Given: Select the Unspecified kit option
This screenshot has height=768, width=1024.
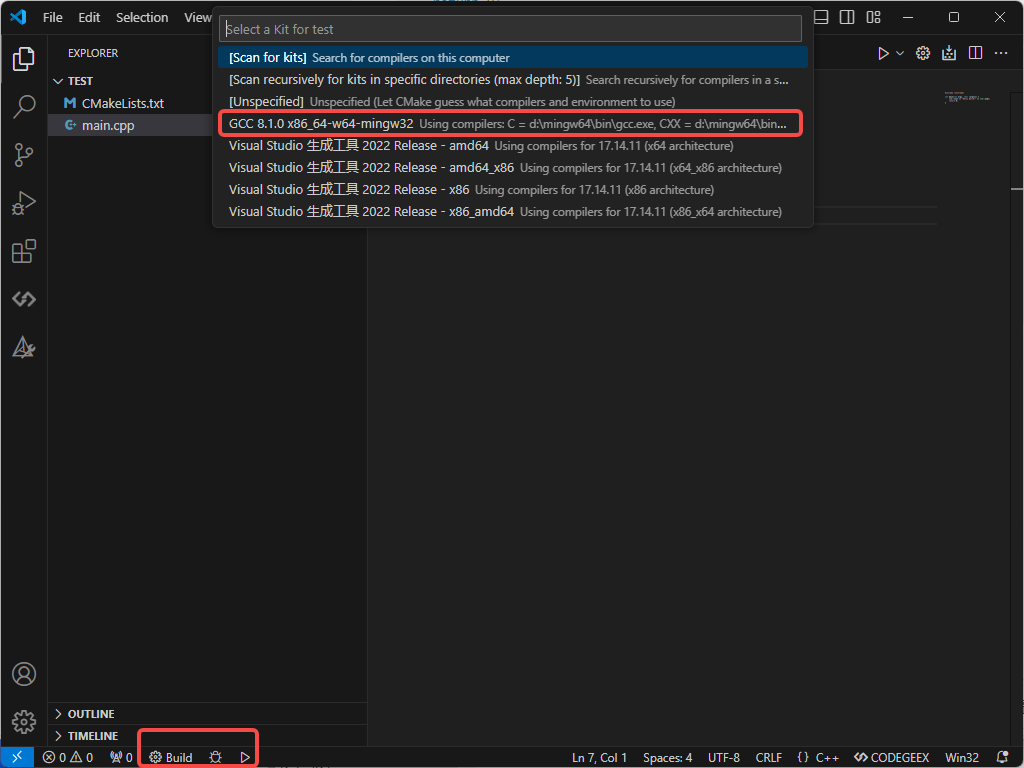Looking at the screenshot, I should tap(513, 102).
